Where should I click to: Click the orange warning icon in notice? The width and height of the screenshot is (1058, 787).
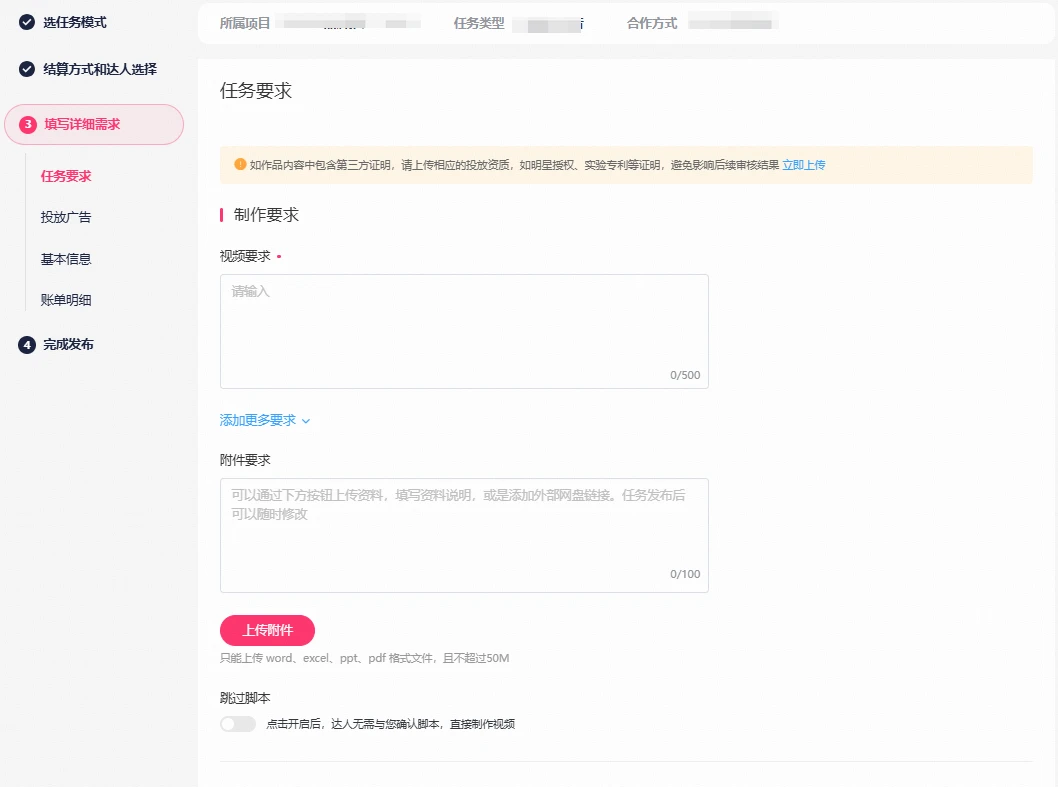pos(240,165)
